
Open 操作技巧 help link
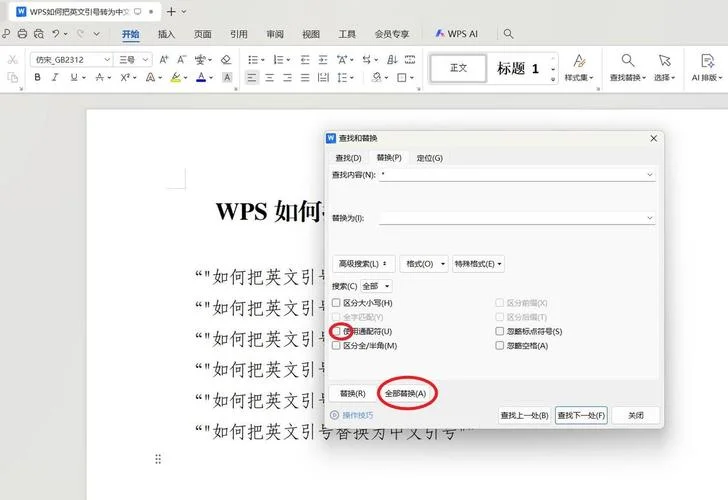351,415
